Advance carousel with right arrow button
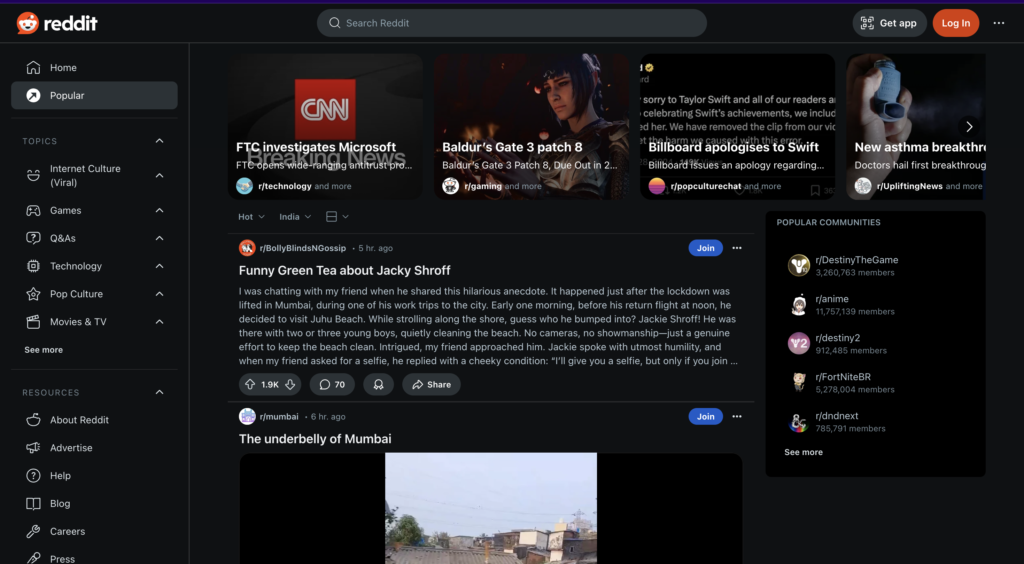Viewport: 1024px width, 564px height. click(x=969, y=127)
